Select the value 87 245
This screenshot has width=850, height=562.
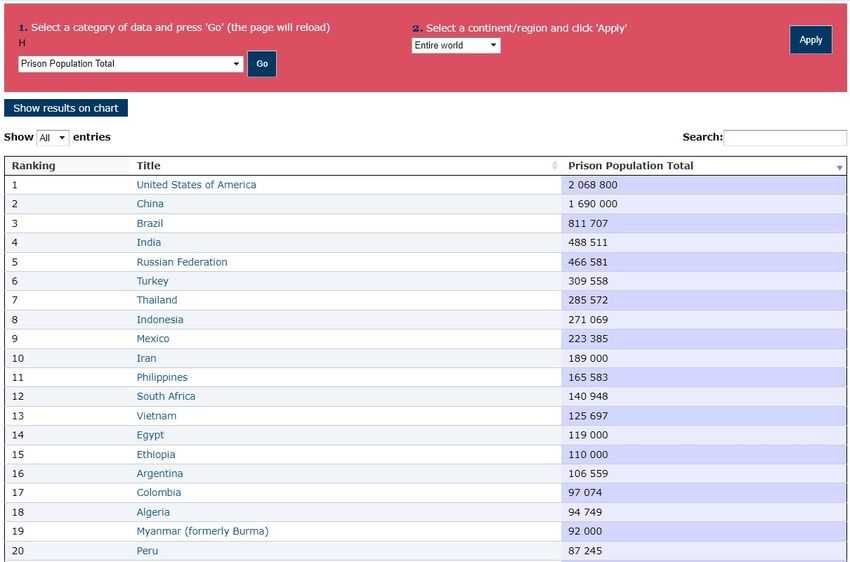pyautogui.click(x=585, y=551)
